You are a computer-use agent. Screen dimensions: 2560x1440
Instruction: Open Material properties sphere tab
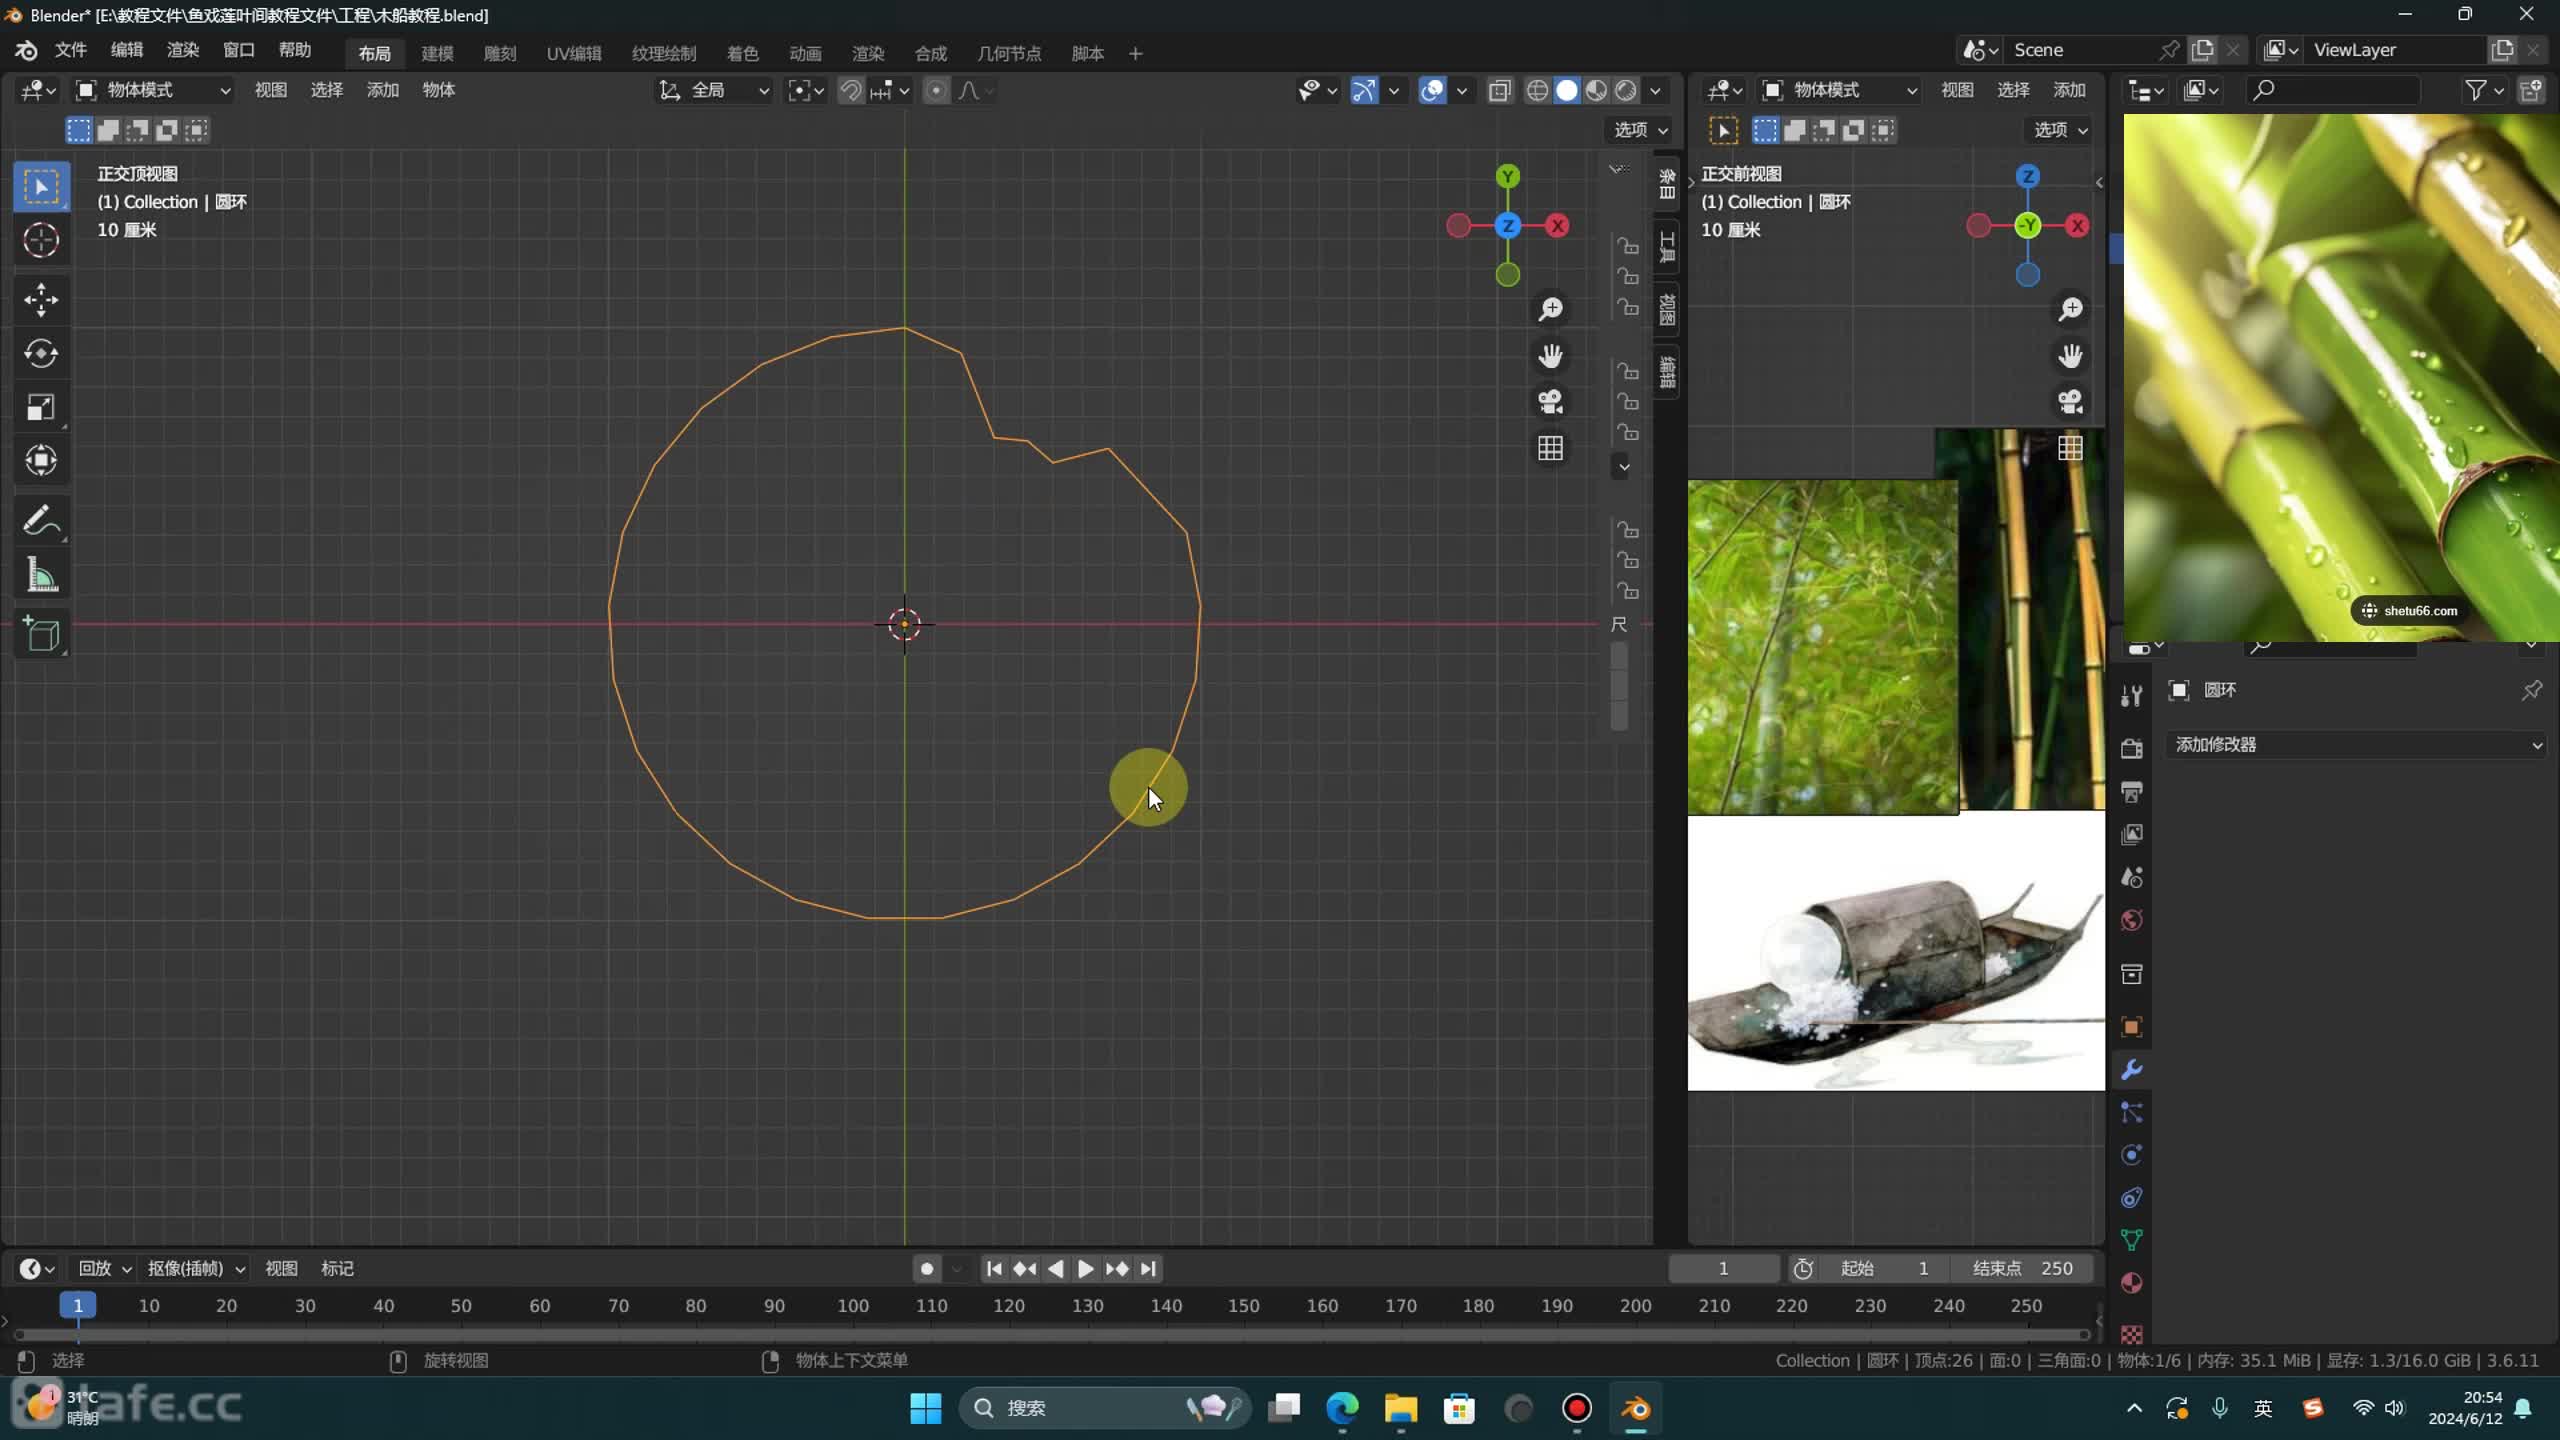point(2131,1284)
